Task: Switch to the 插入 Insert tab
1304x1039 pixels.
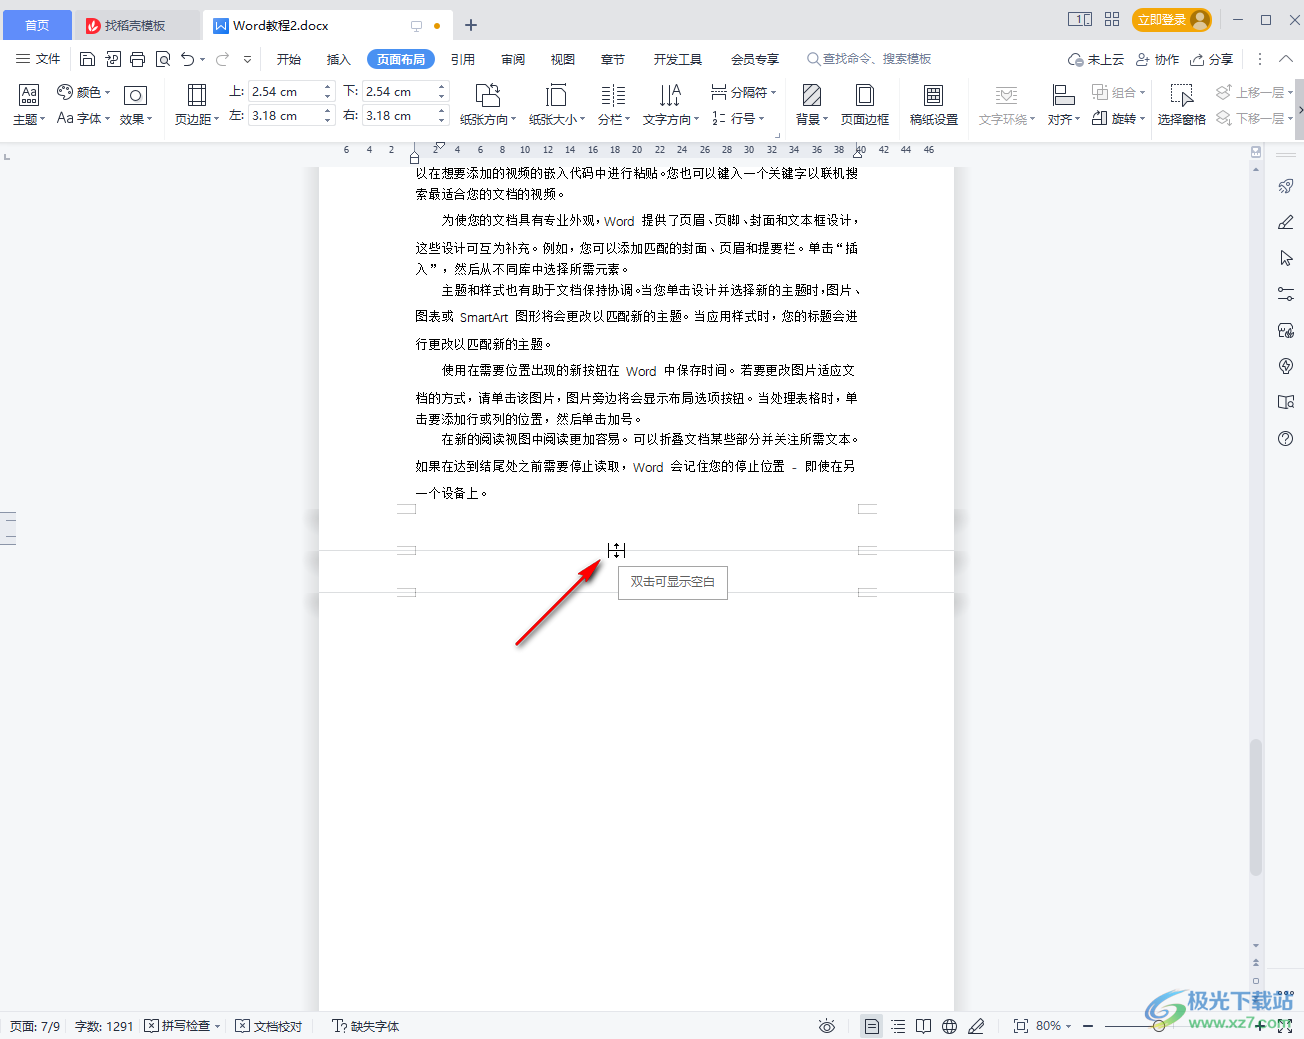Action: (x=339, y=59)
